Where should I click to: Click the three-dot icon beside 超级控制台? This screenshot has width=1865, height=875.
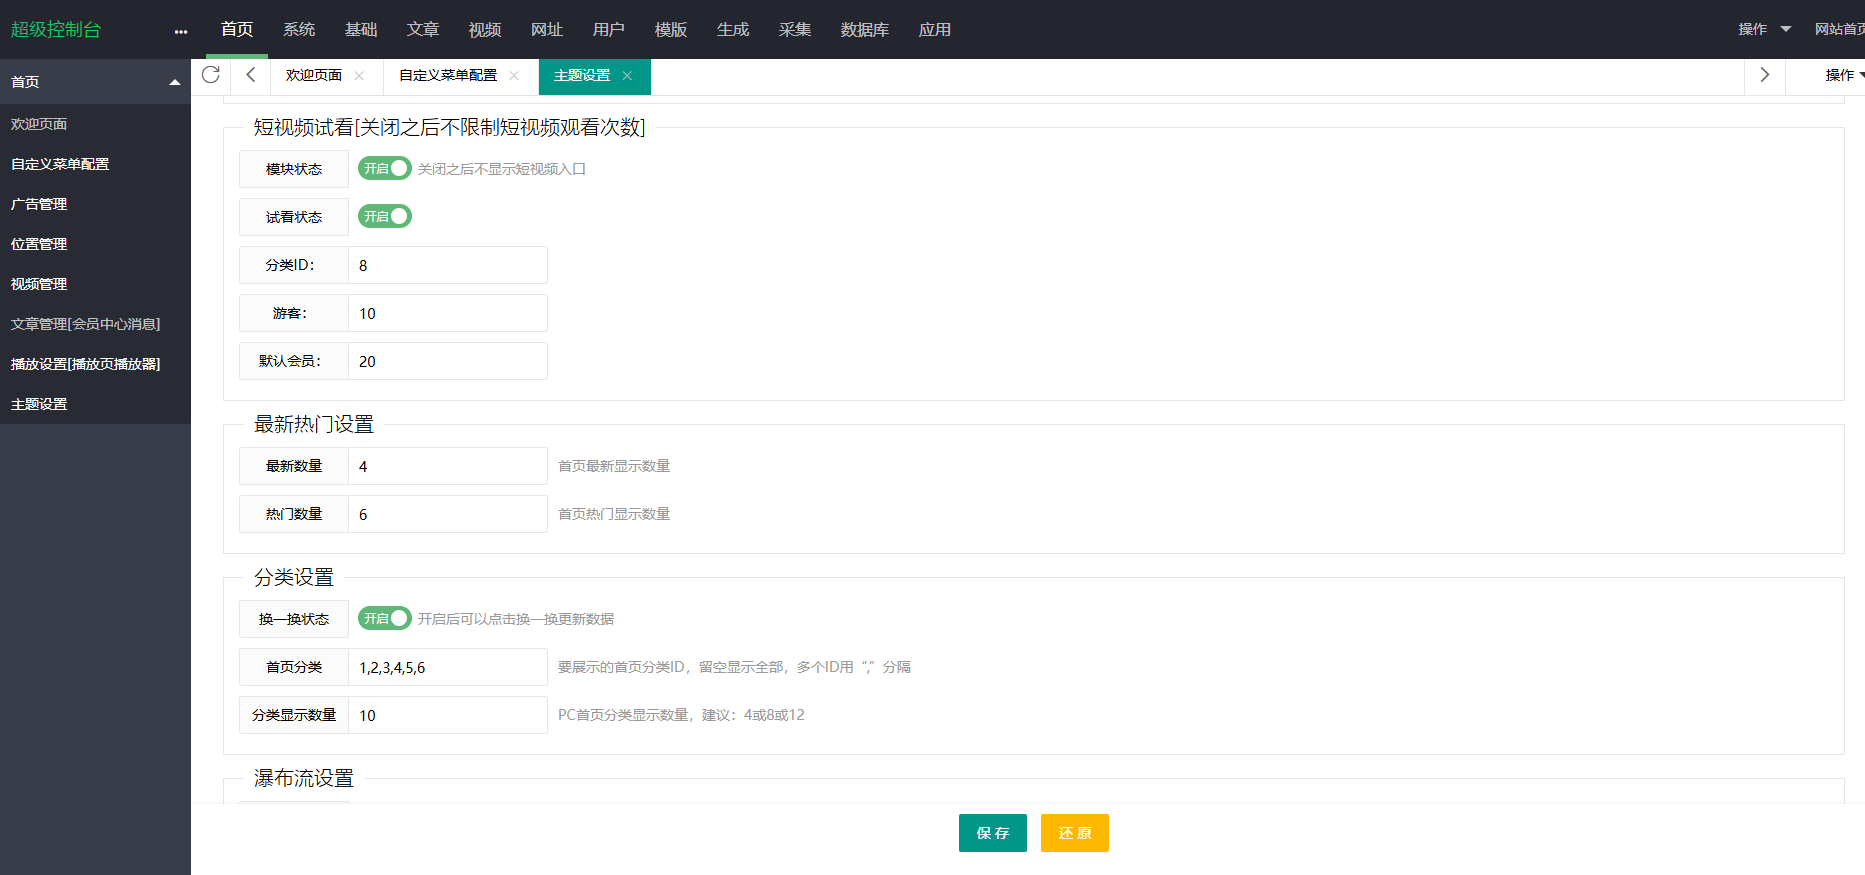point(180,31)
